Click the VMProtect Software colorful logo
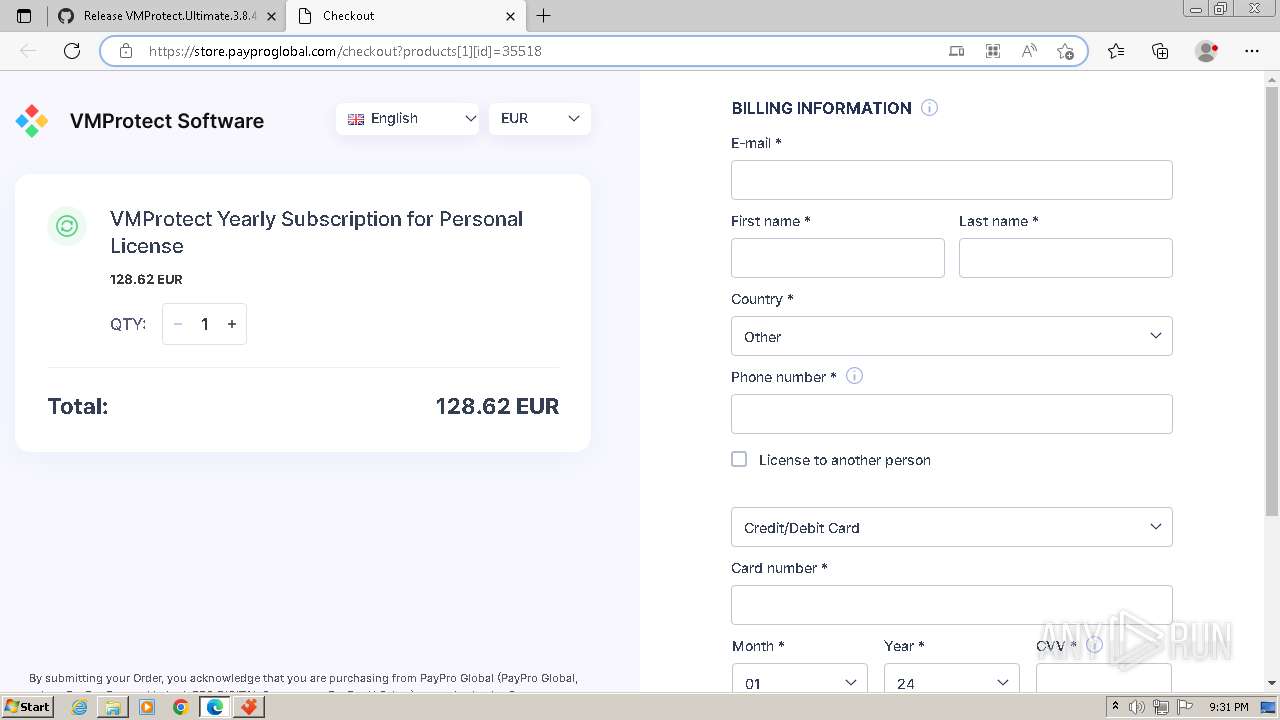The width and height of the screenshot is (1280, 720). pos(32,121)
